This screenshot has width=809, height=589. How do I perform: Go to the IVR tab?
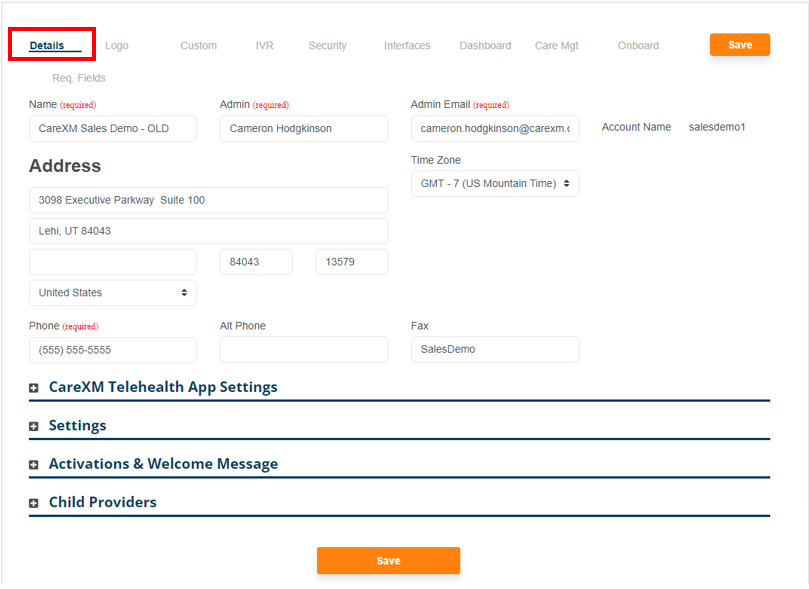tap(264, 46)
